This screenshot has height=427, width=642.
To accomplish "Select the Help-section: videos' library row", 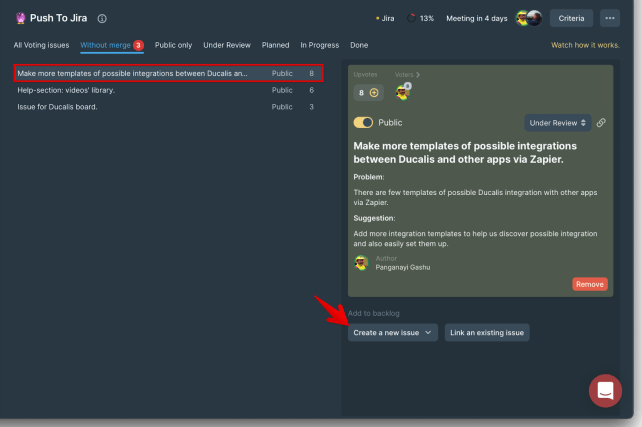I will tap(168, 90).
